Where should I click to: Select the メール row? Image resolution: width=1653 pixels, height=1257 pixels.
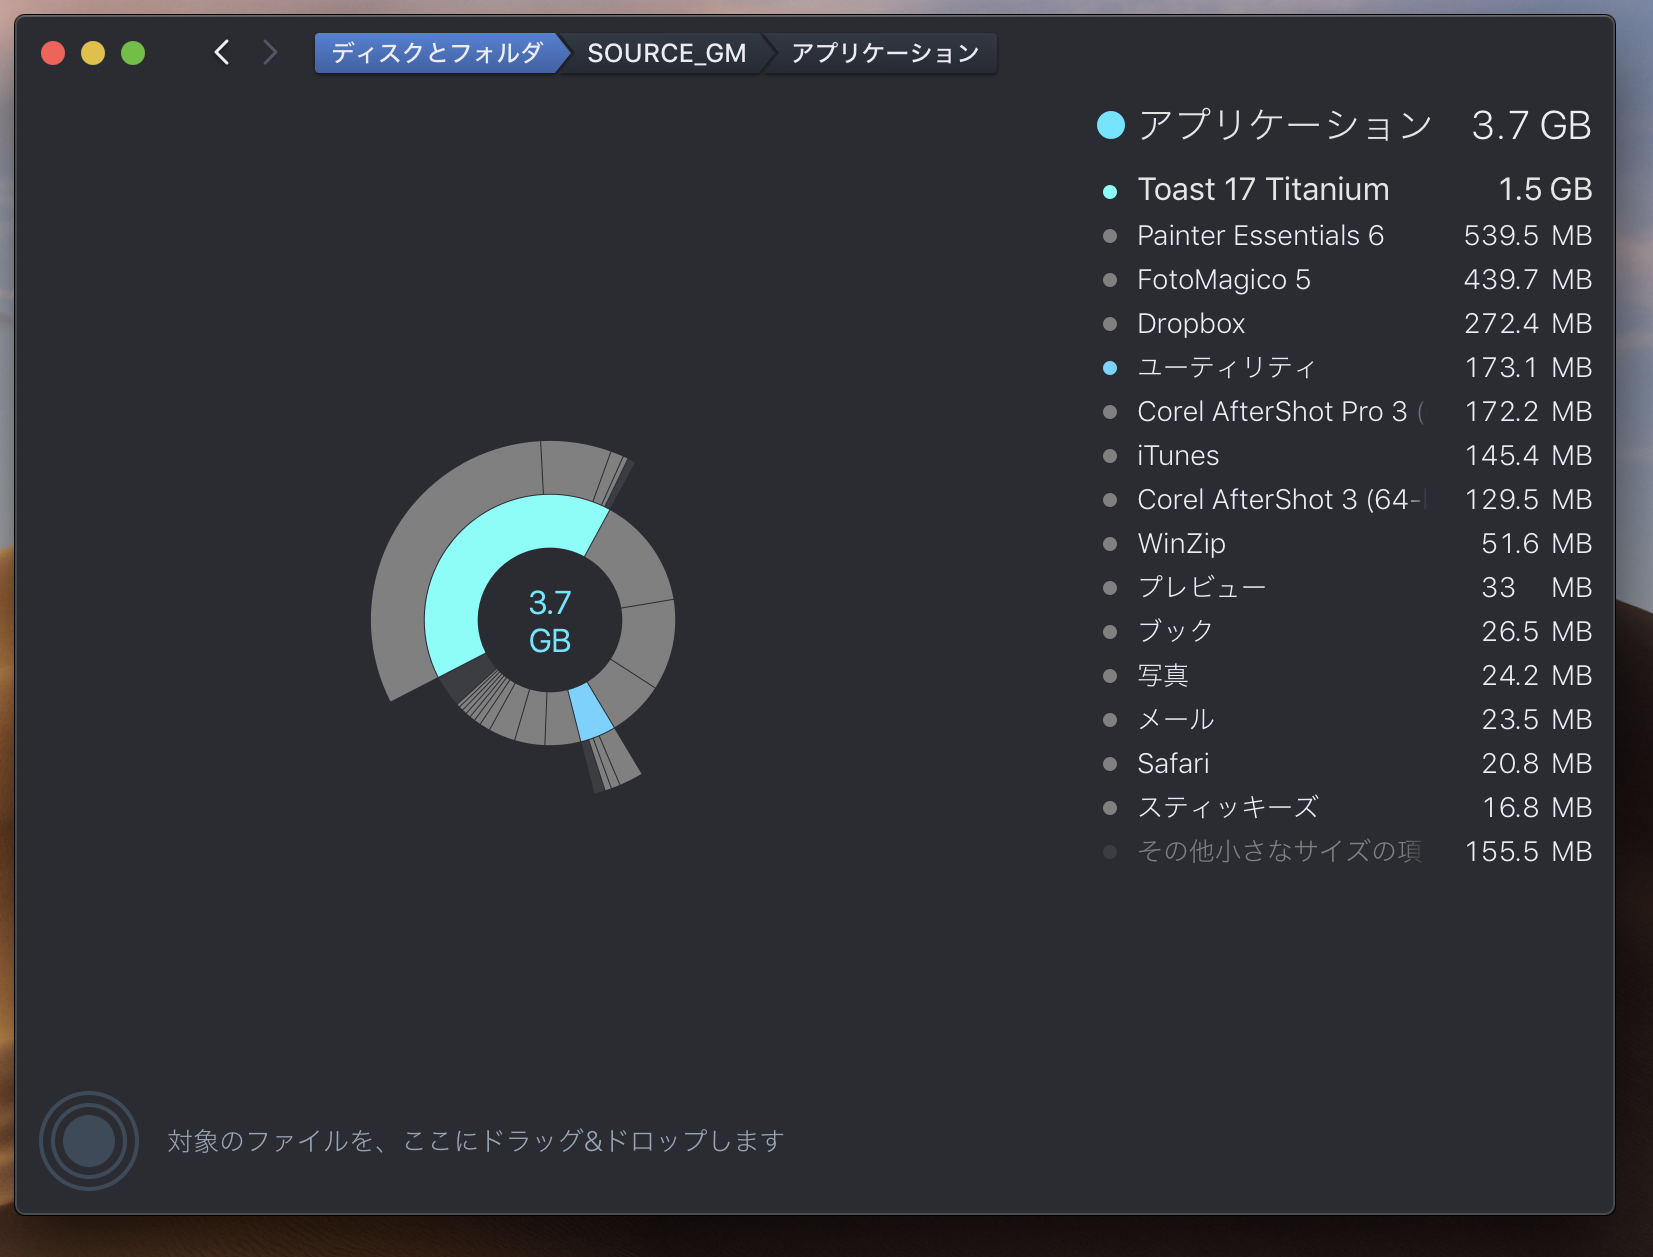pos(1346,720)
